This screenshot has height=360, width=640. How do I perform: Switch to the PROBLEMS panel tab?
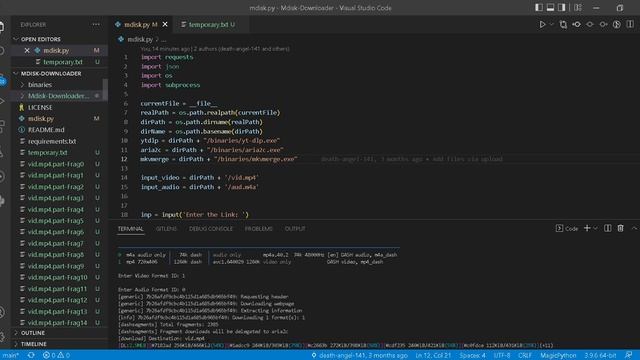[x=258, y=229]
